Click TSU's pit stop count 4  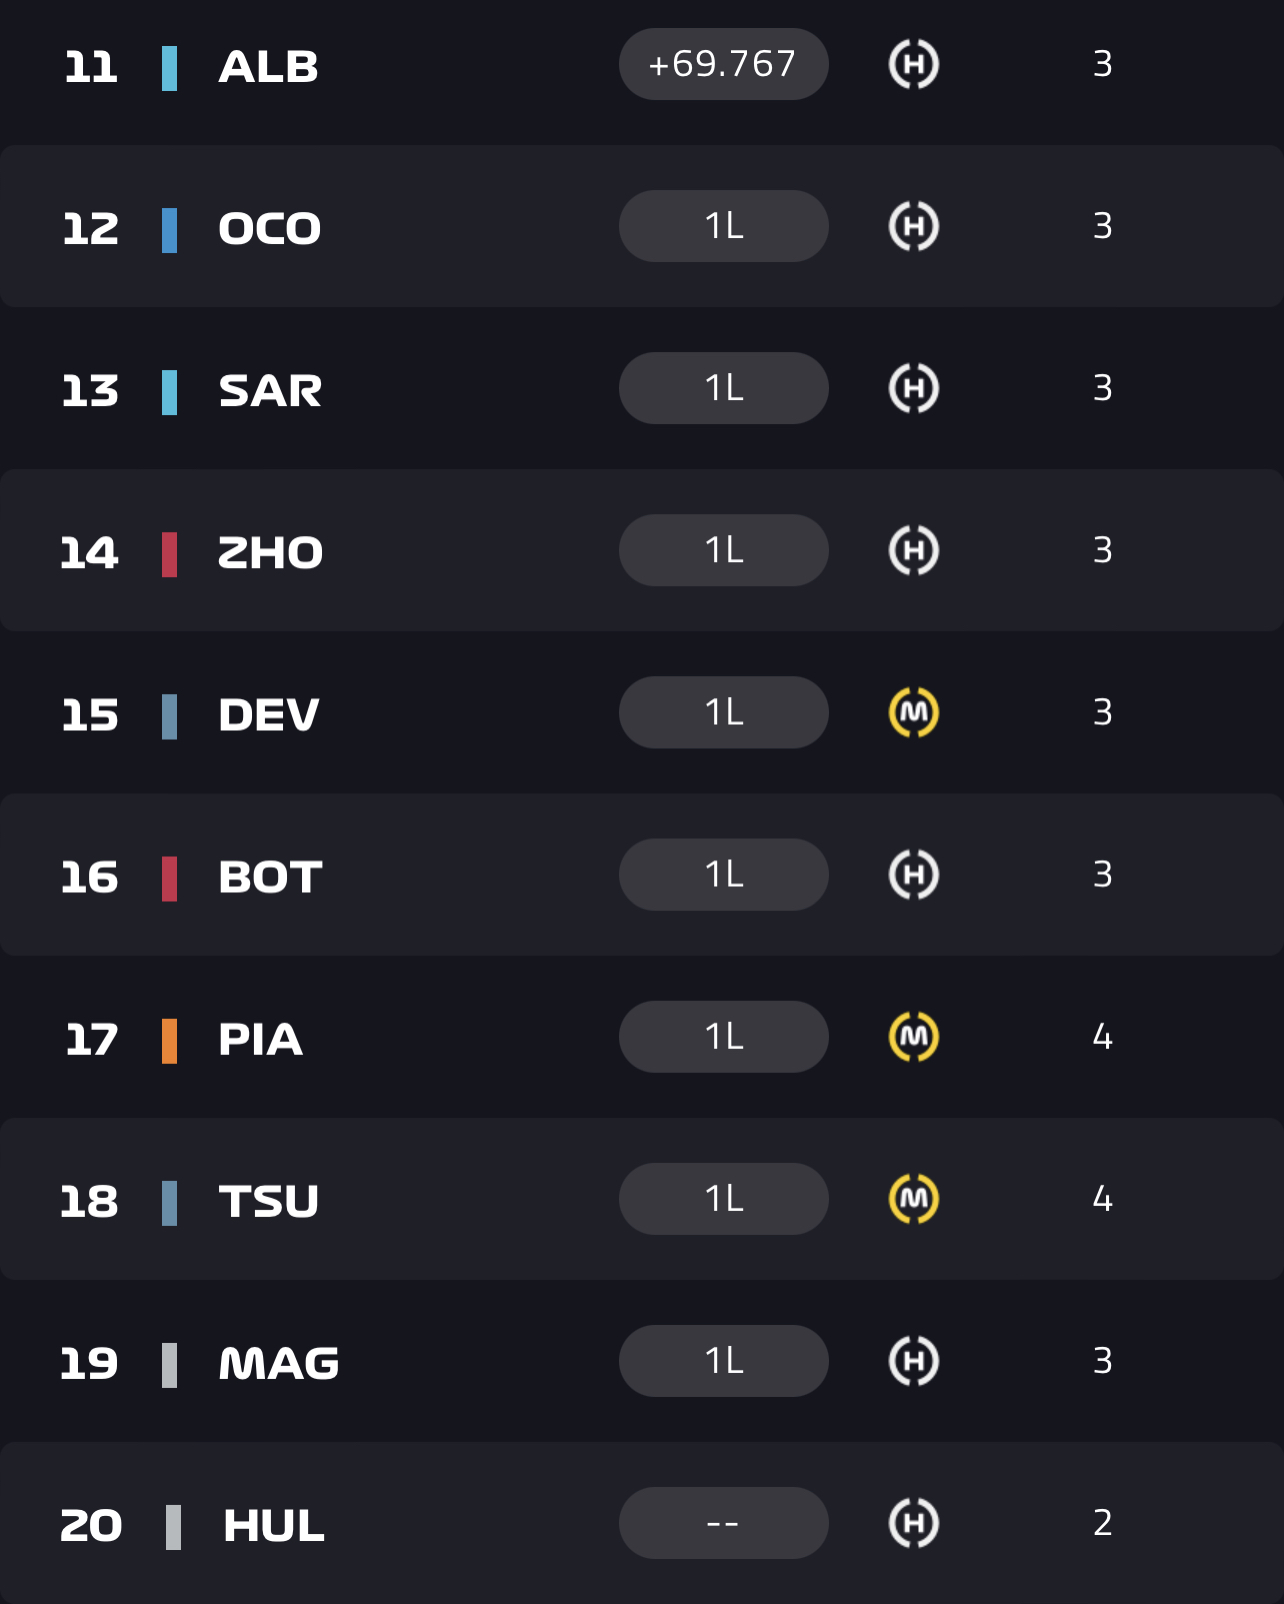click(x=1102, y=1199)
